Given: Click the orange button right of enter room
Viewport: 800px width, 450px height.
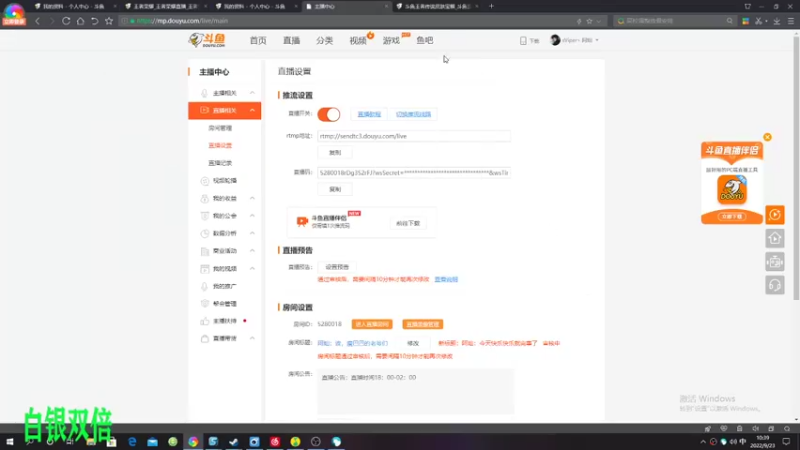Looking at the screenshot, I should pos(422,324).
